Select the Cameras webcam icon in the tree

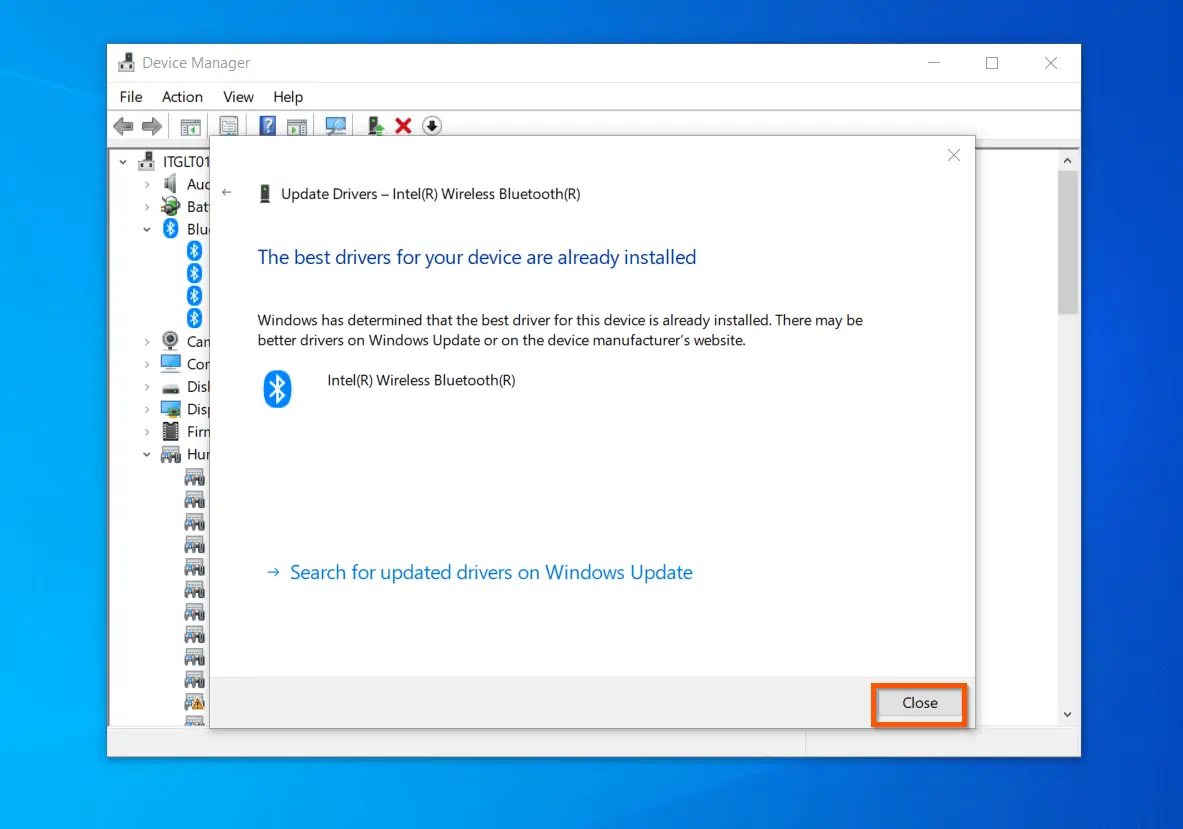point(171,341)
